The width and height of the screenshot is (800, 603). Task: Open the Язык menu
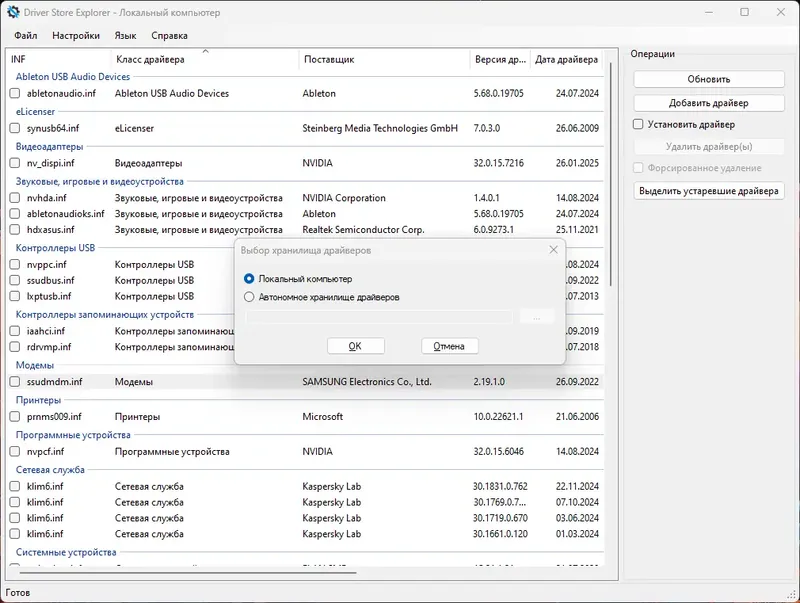[126, 36]
